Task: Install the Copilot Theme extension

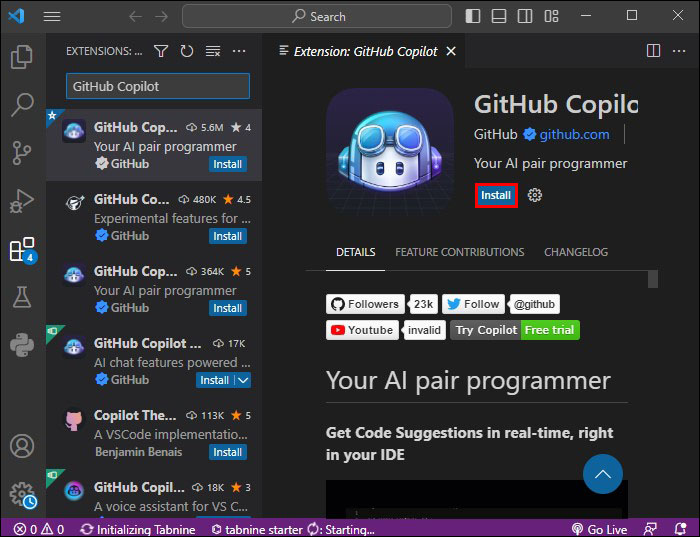Action: [228, 452]
